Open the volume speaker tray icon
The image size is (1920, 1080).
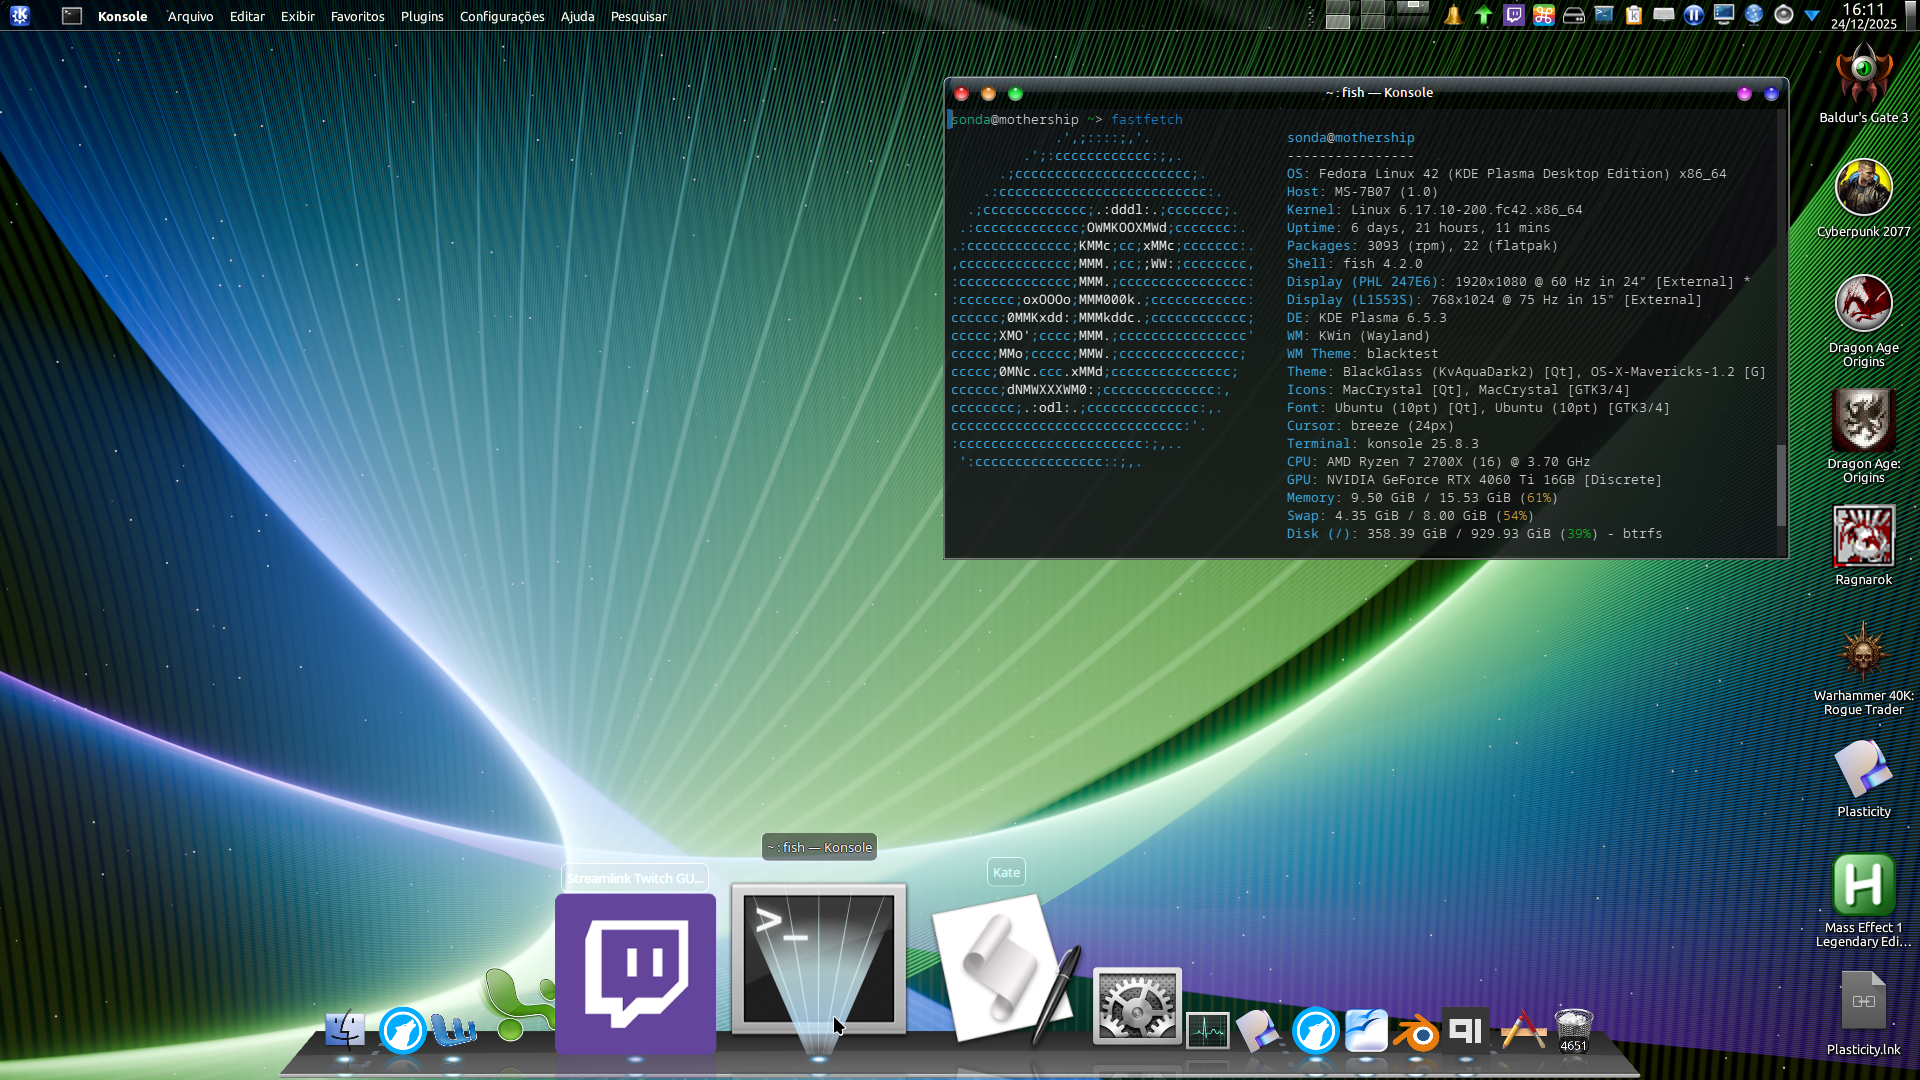click(1783, 15)
